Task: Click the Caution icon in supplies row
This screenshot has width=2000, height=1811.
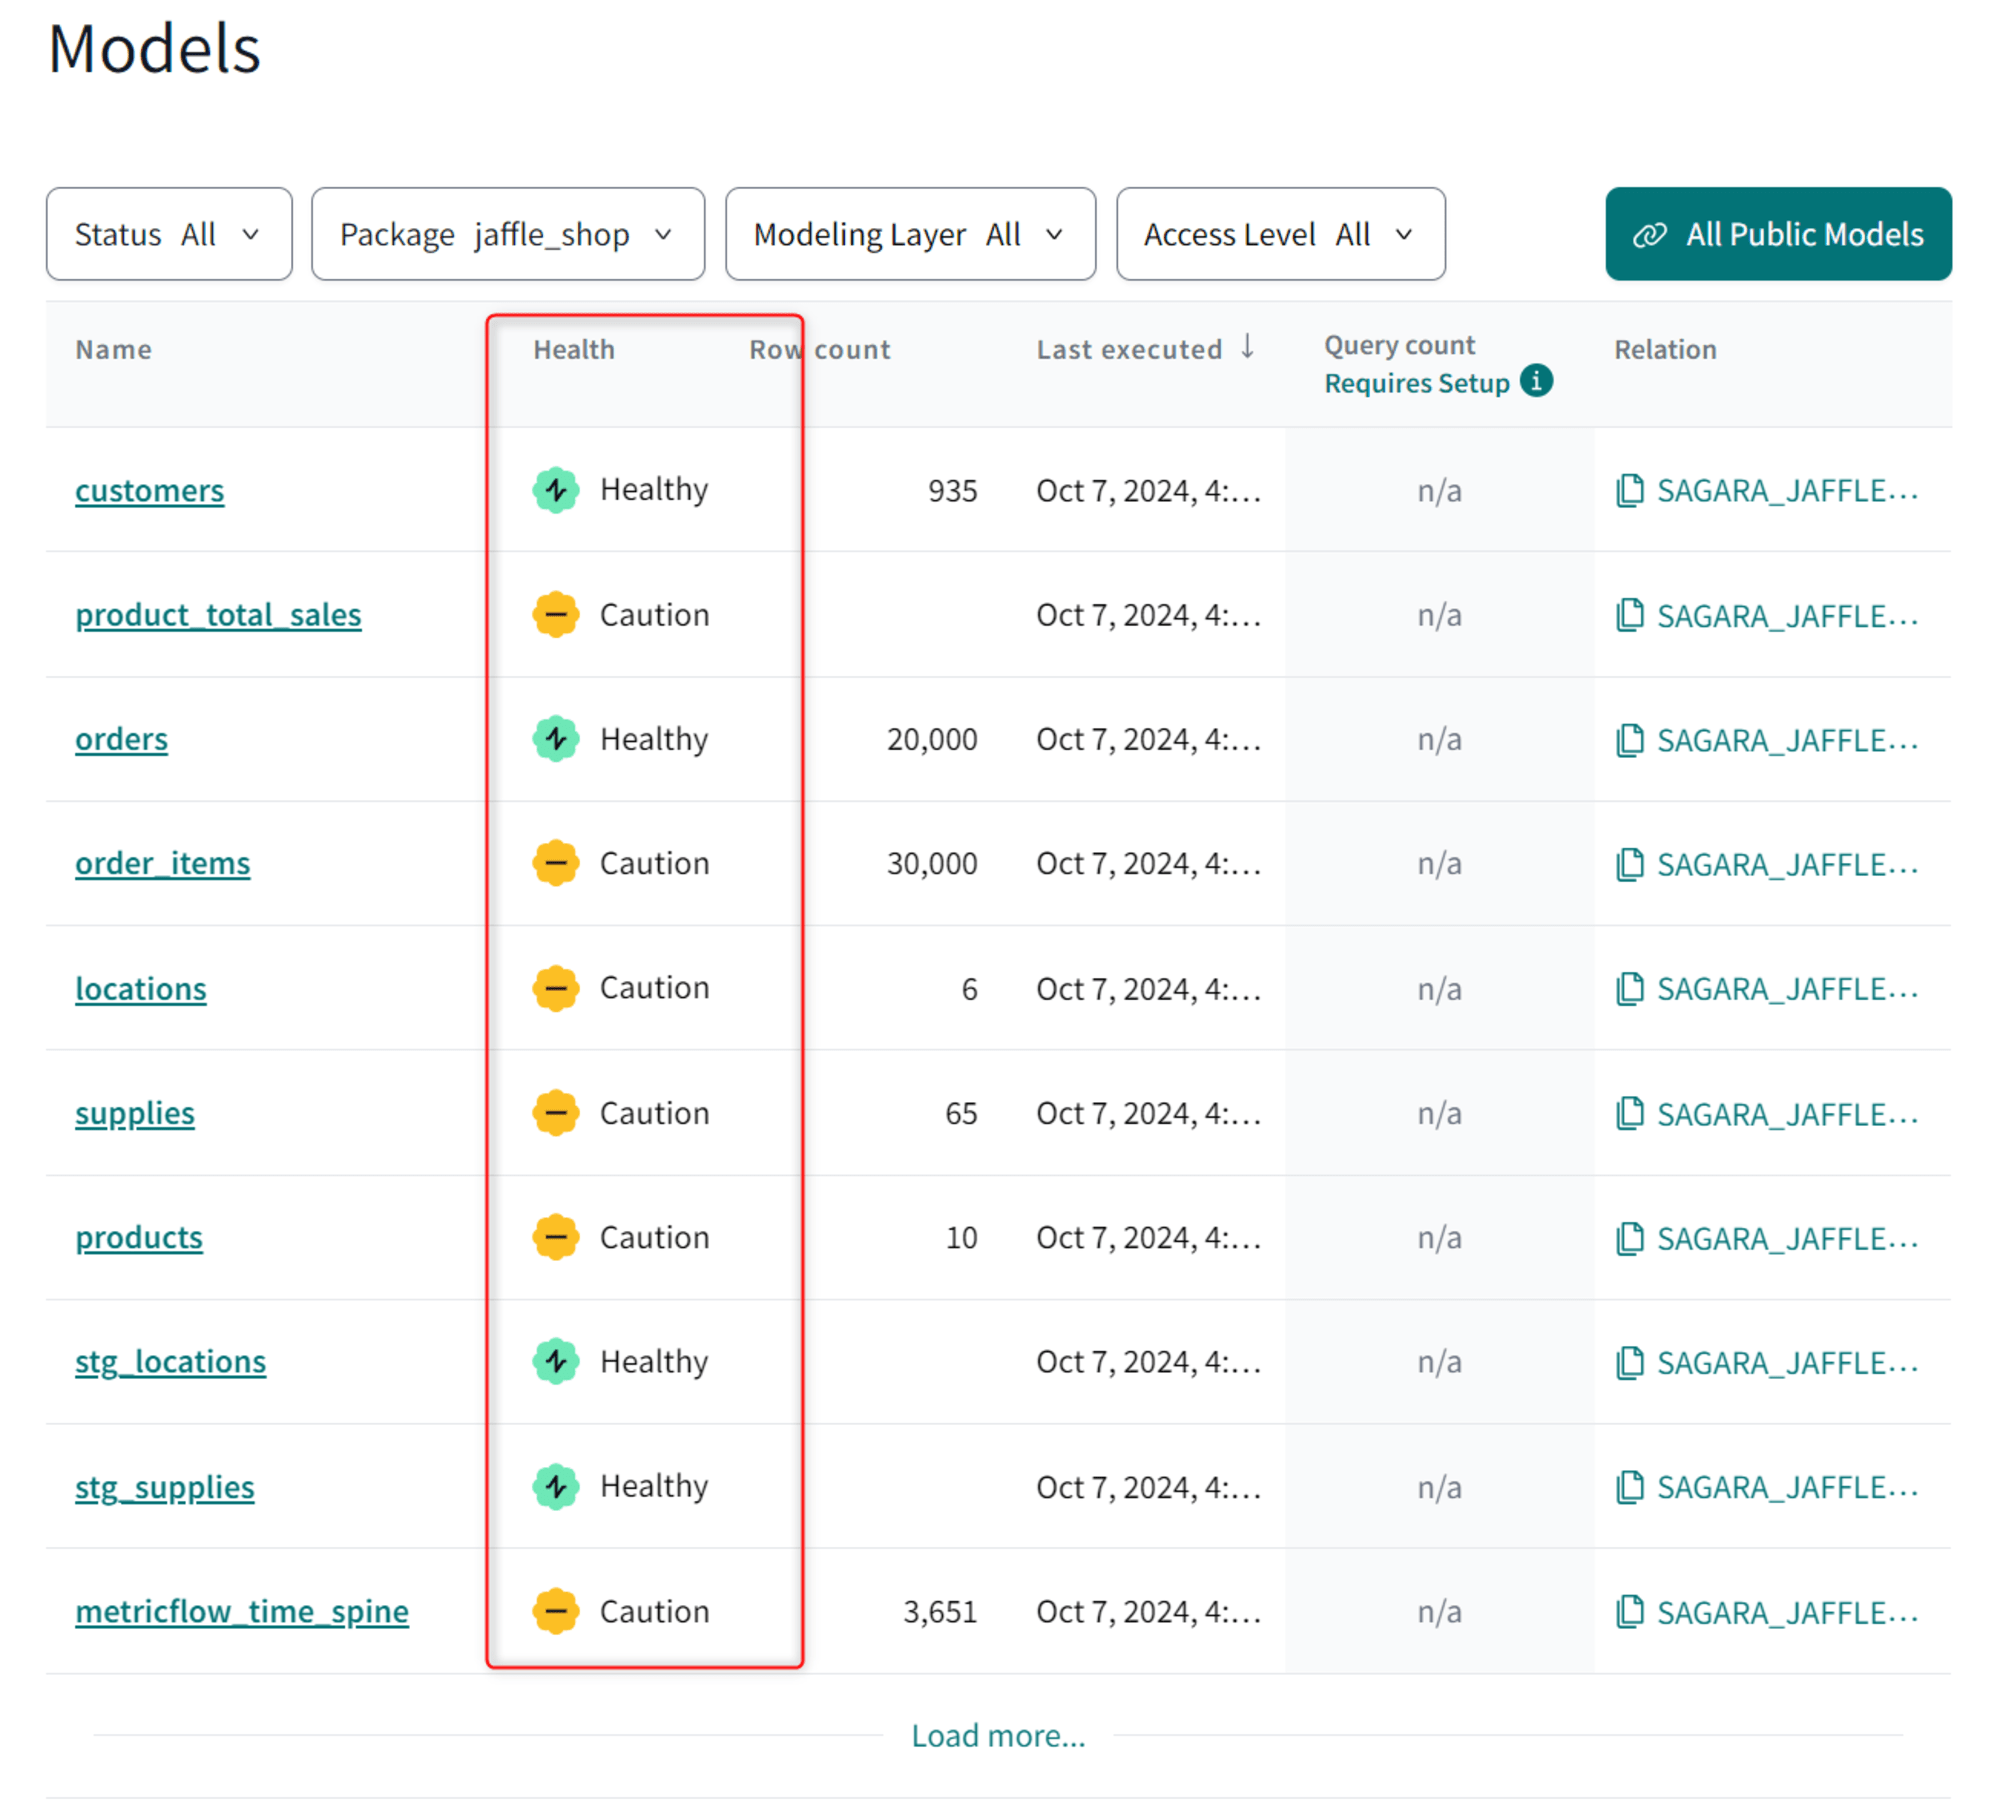Action: pyautogui.click(x=556, y=1113)
